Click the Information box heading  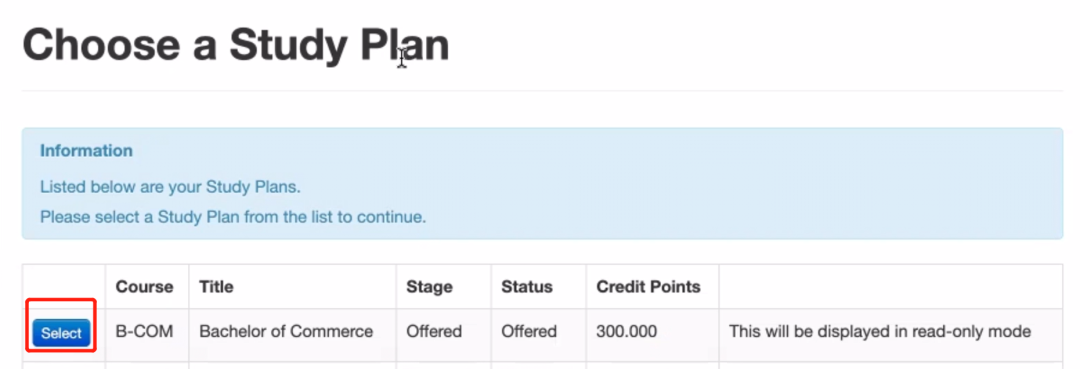click(86, 150)
